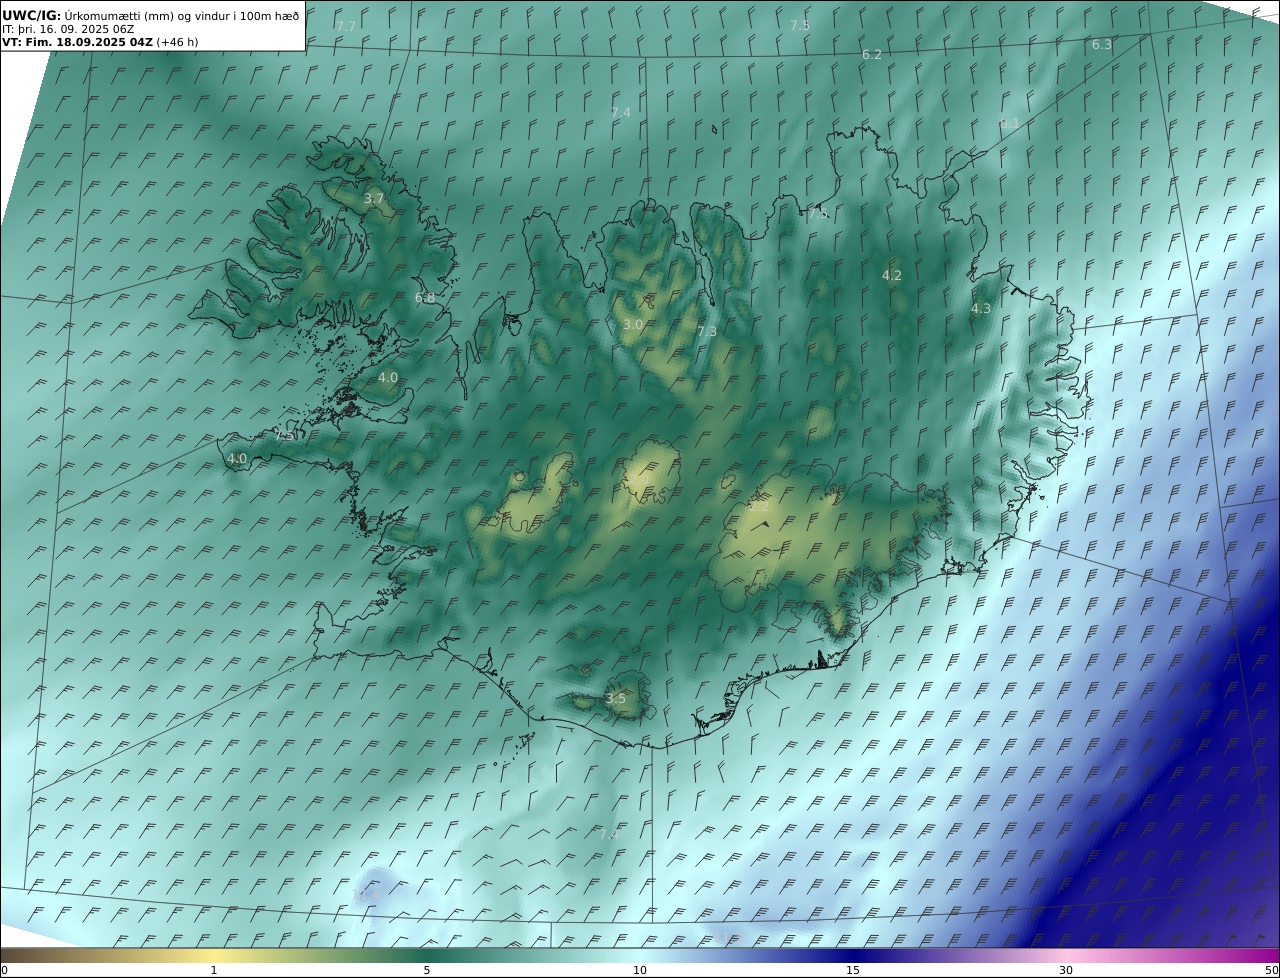Click the 3.0 value label
This screenshot has width=1280, height=978.
coord(633,325)
